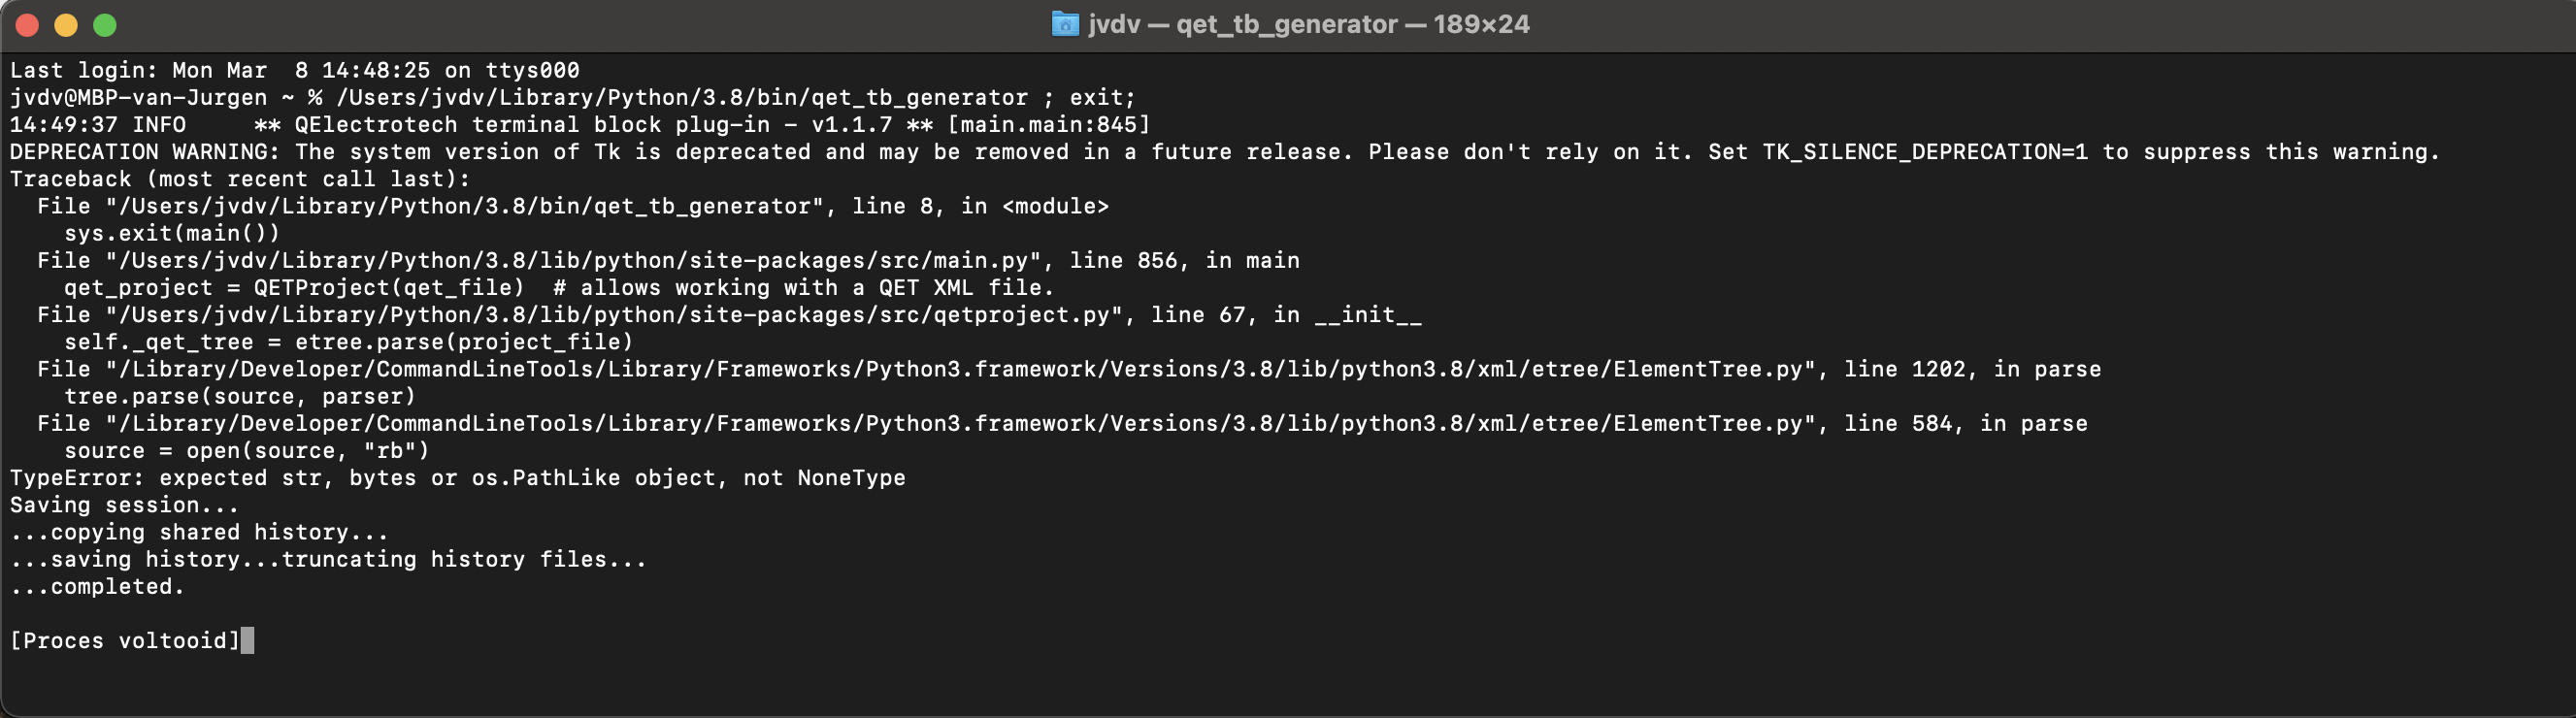Minimize the window using the yellow button
This screenshot has height=718, width=2576.
66,25
